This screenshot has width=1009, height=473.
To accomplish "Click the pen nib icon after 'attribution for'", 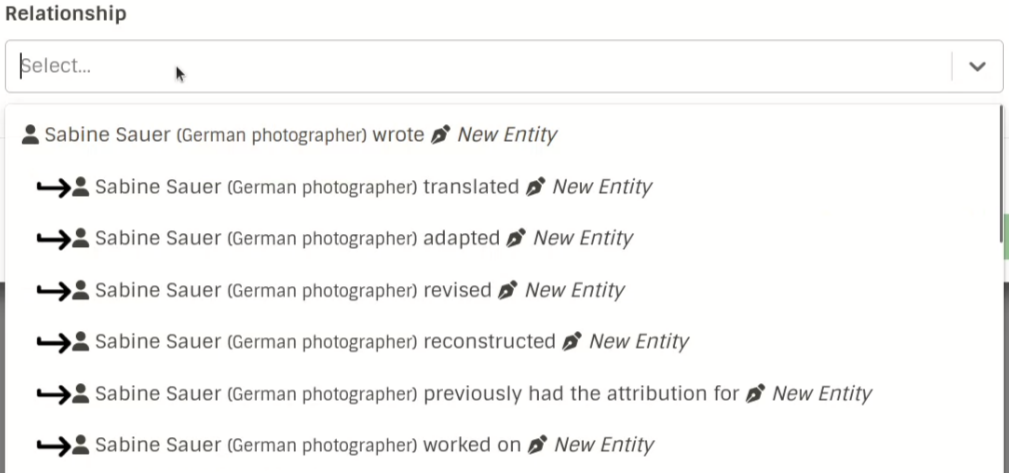I will (755, 393).
